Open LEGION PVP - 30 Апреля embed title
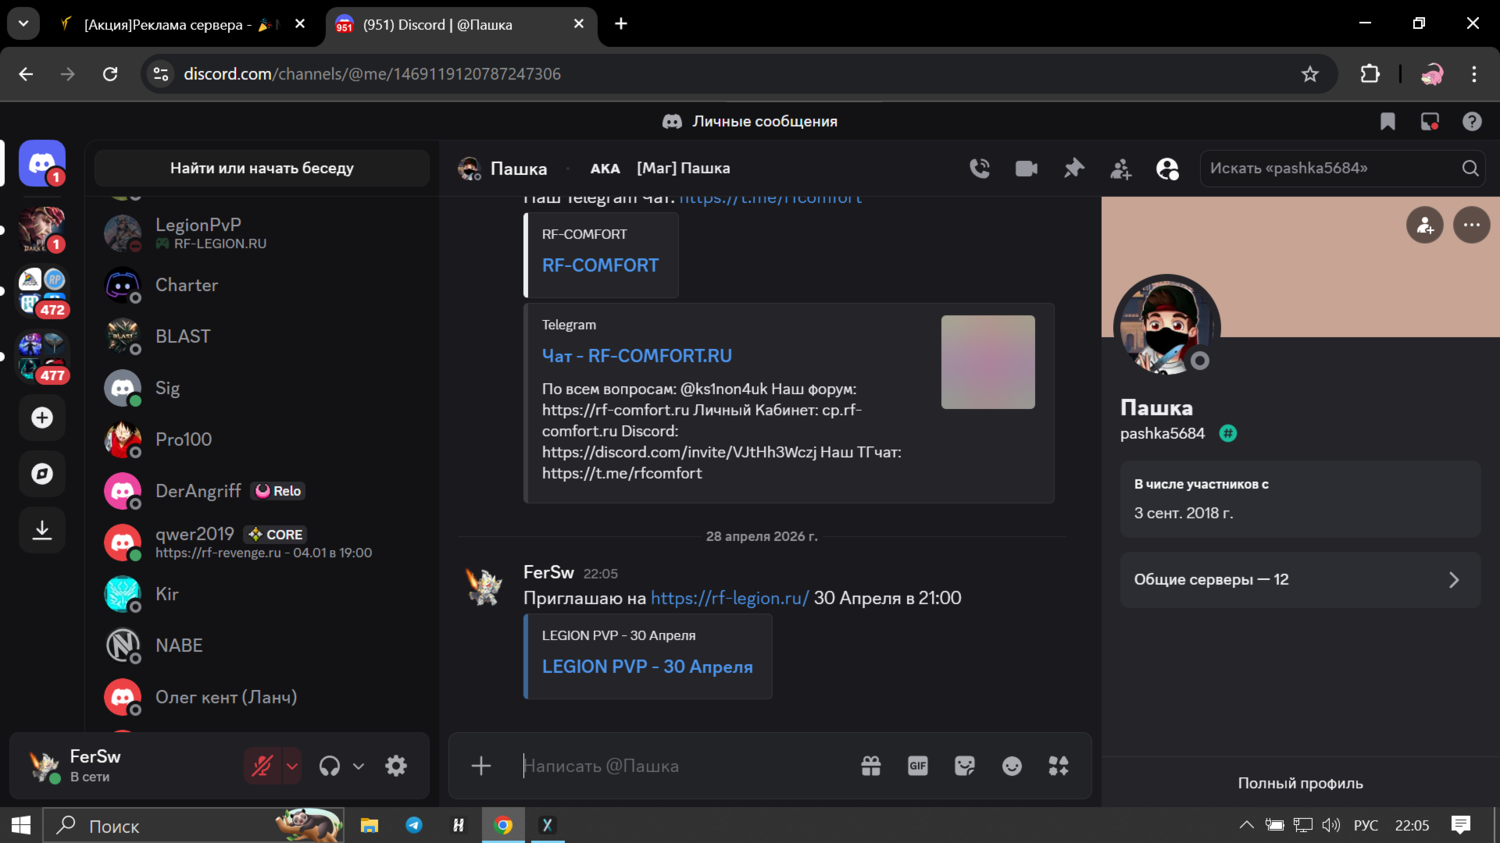 (647, 667)
